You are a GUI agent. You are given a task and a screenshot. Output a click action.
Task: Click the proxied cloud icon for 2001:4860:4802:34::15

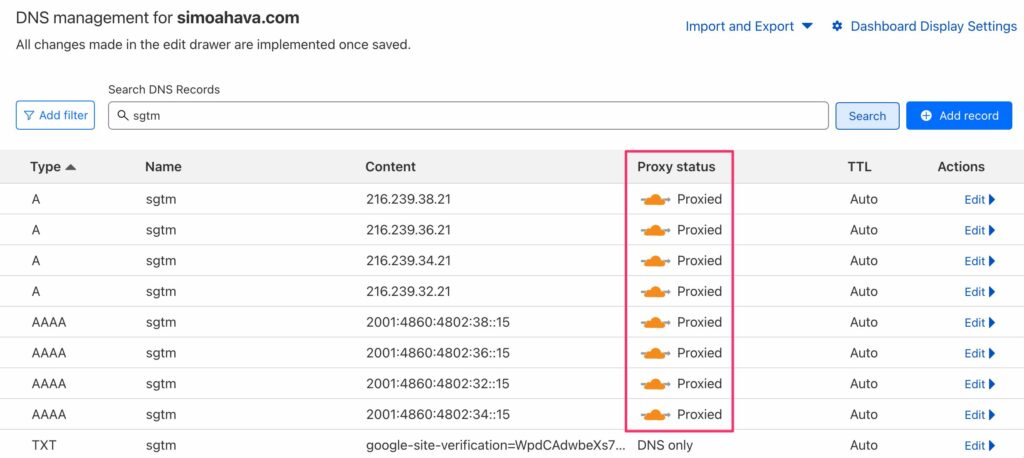(655, 415)
